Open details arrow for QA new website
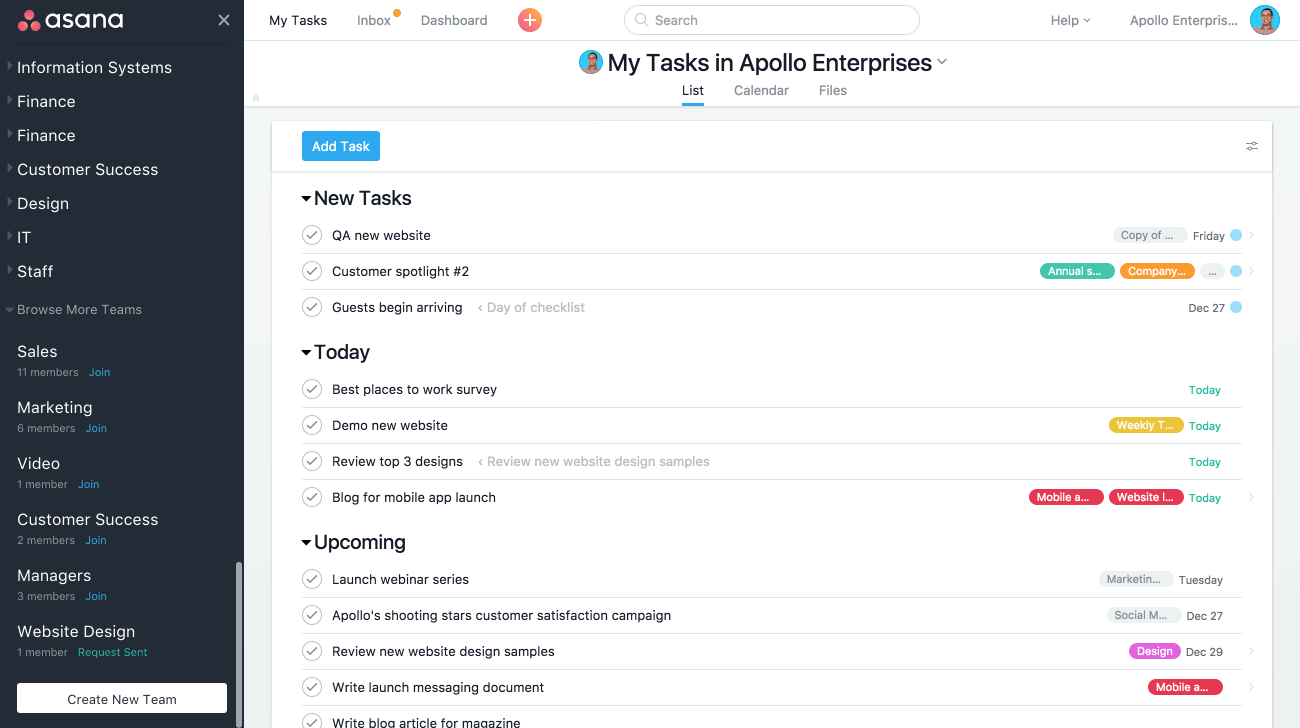The height and width of the screenshot is (728, 1300). click(x=1251, y=236)
